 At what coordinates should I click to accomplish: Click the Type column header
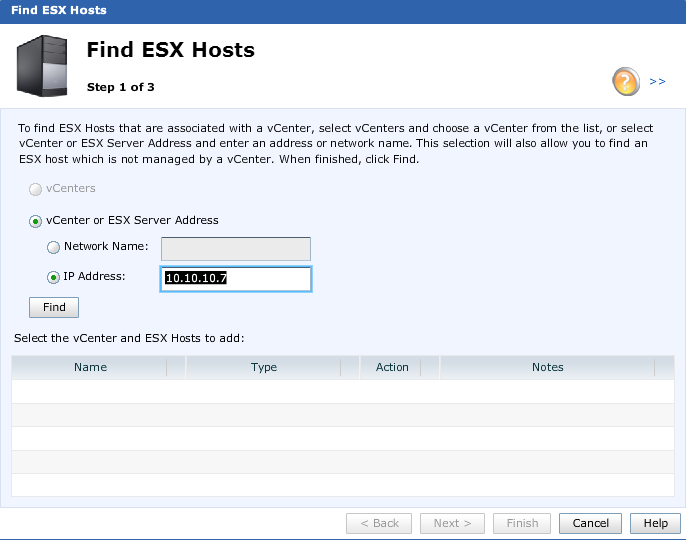[x=264, y=367]
